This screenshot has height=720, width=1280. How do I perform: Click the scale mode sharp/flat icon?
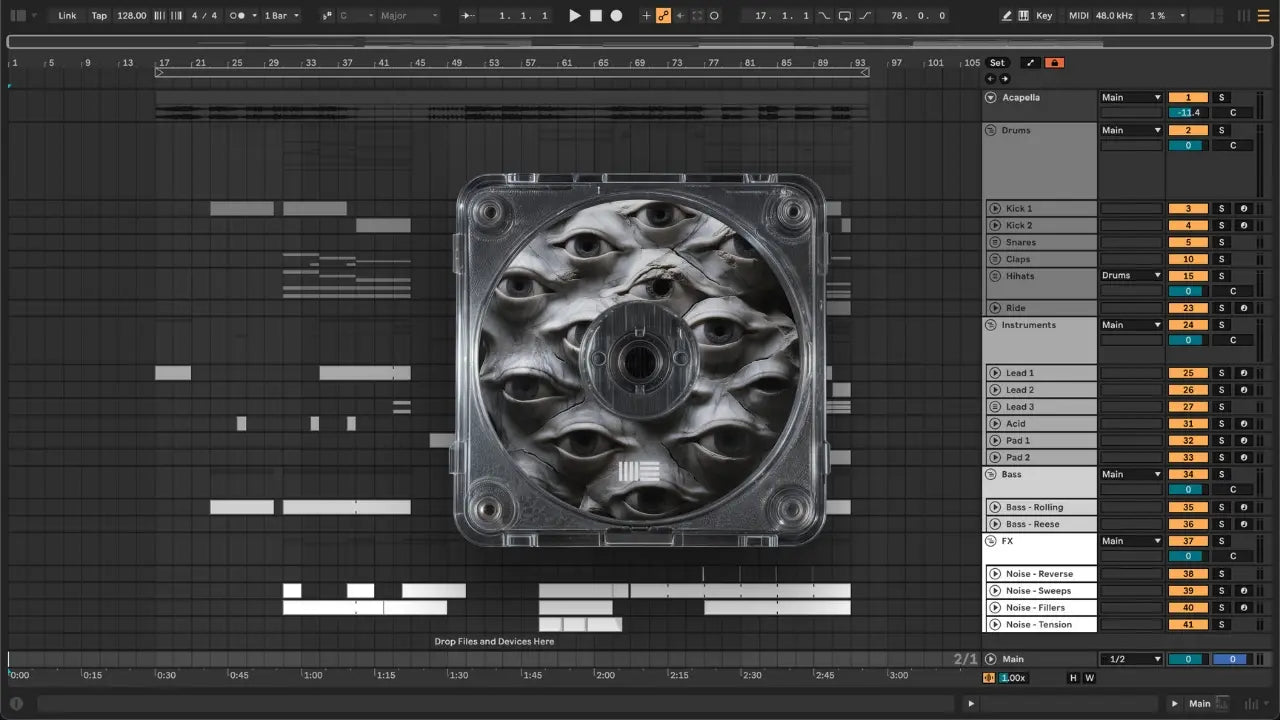click(x=327, y=16)
